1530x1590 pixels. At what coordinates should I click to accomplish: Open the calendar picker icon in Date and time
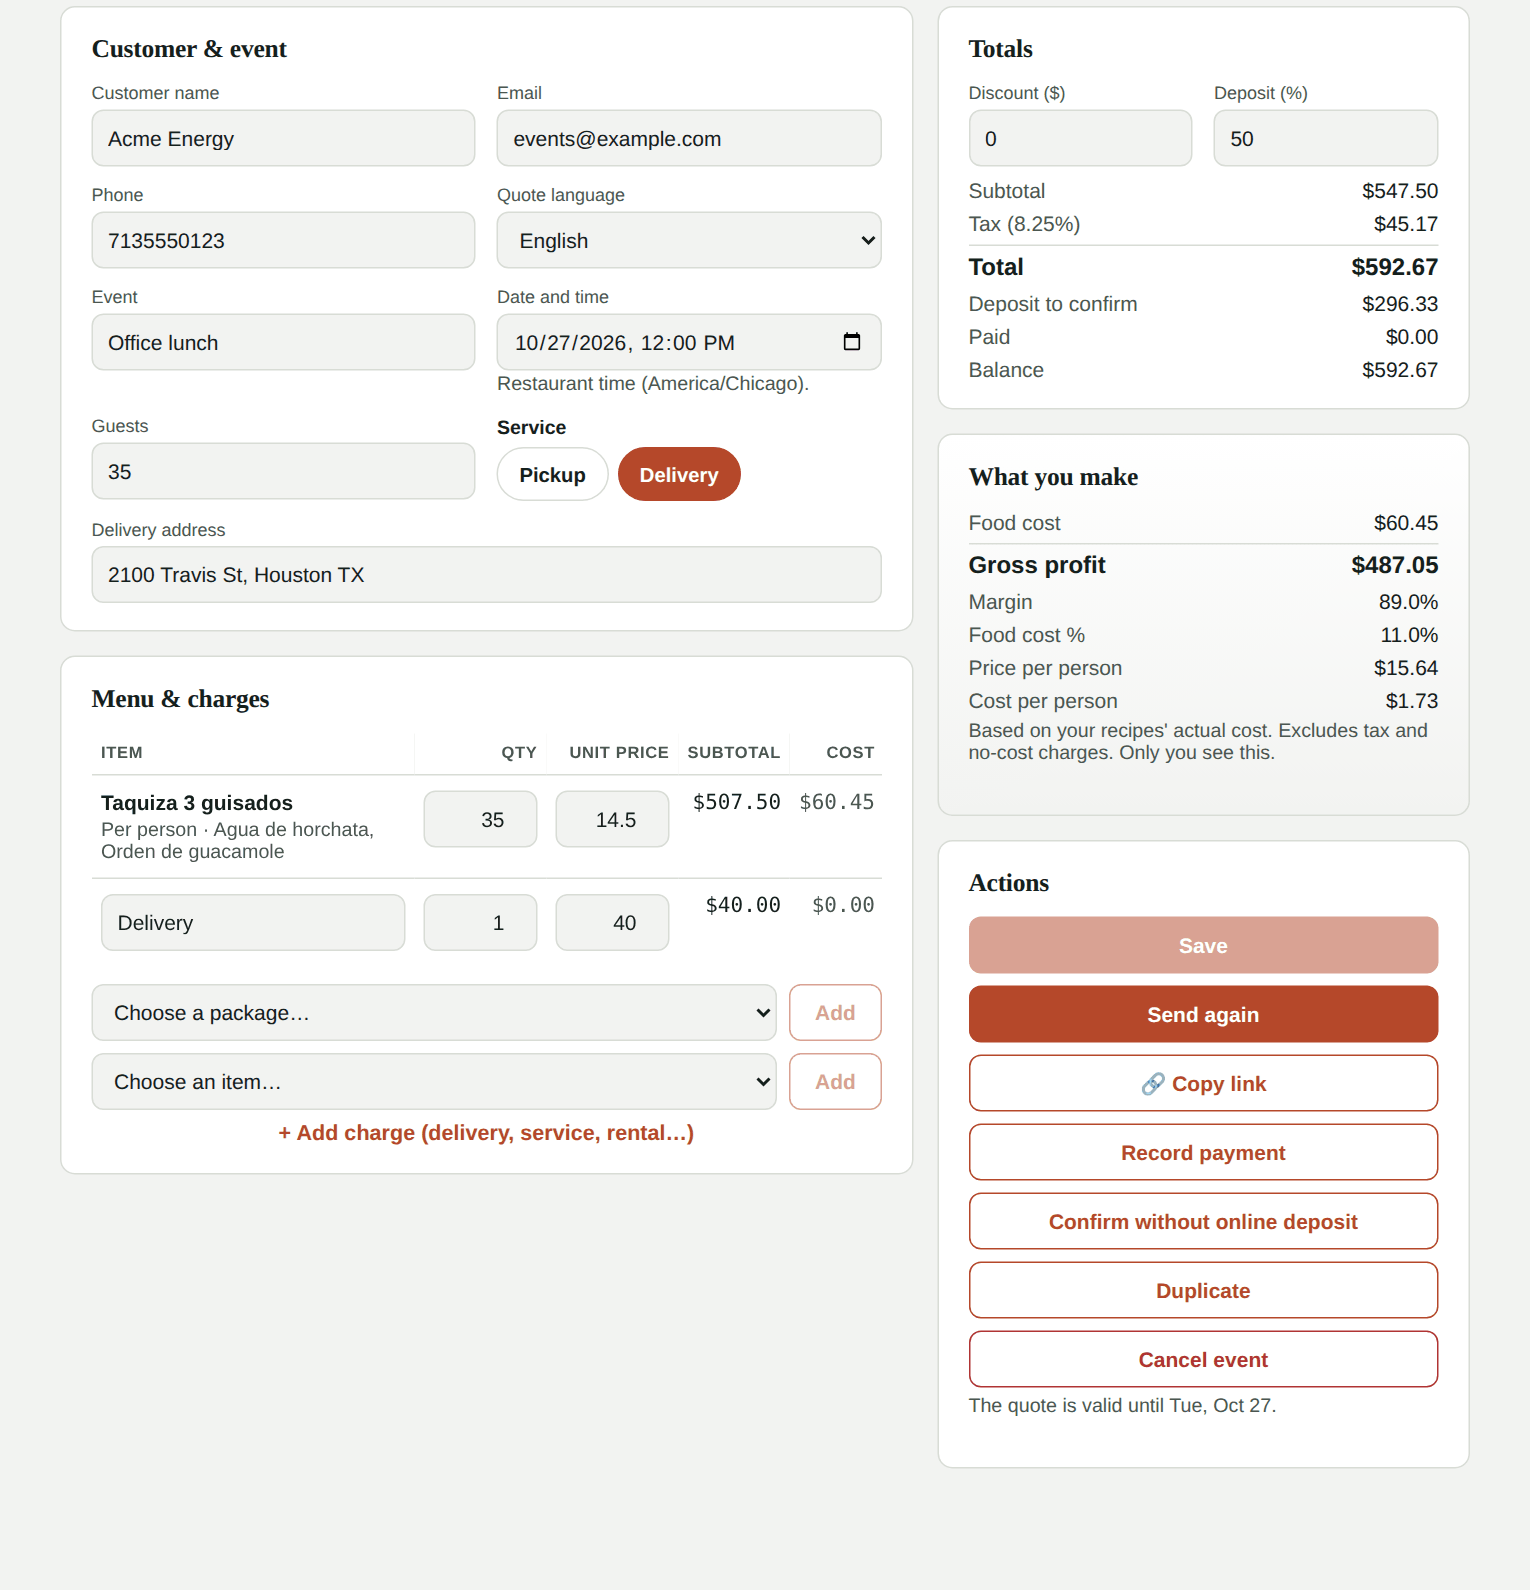852,342
